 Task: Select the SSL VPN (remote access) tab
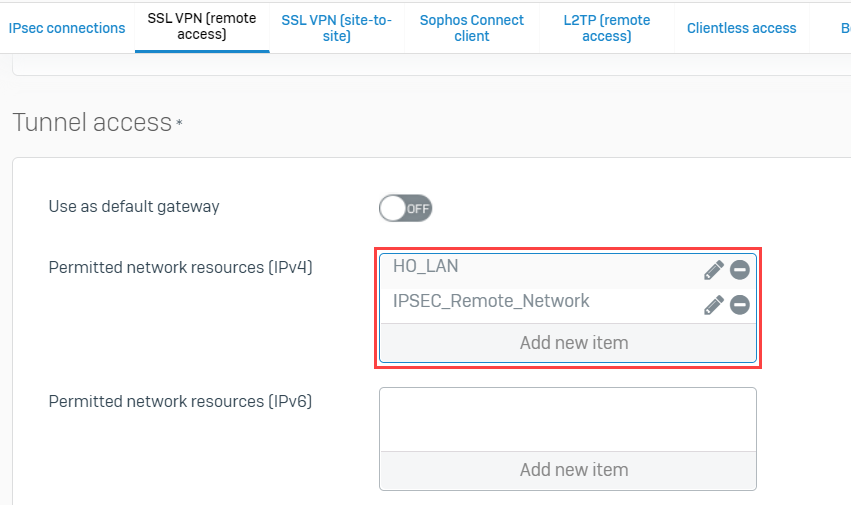[x=202, y=27]
